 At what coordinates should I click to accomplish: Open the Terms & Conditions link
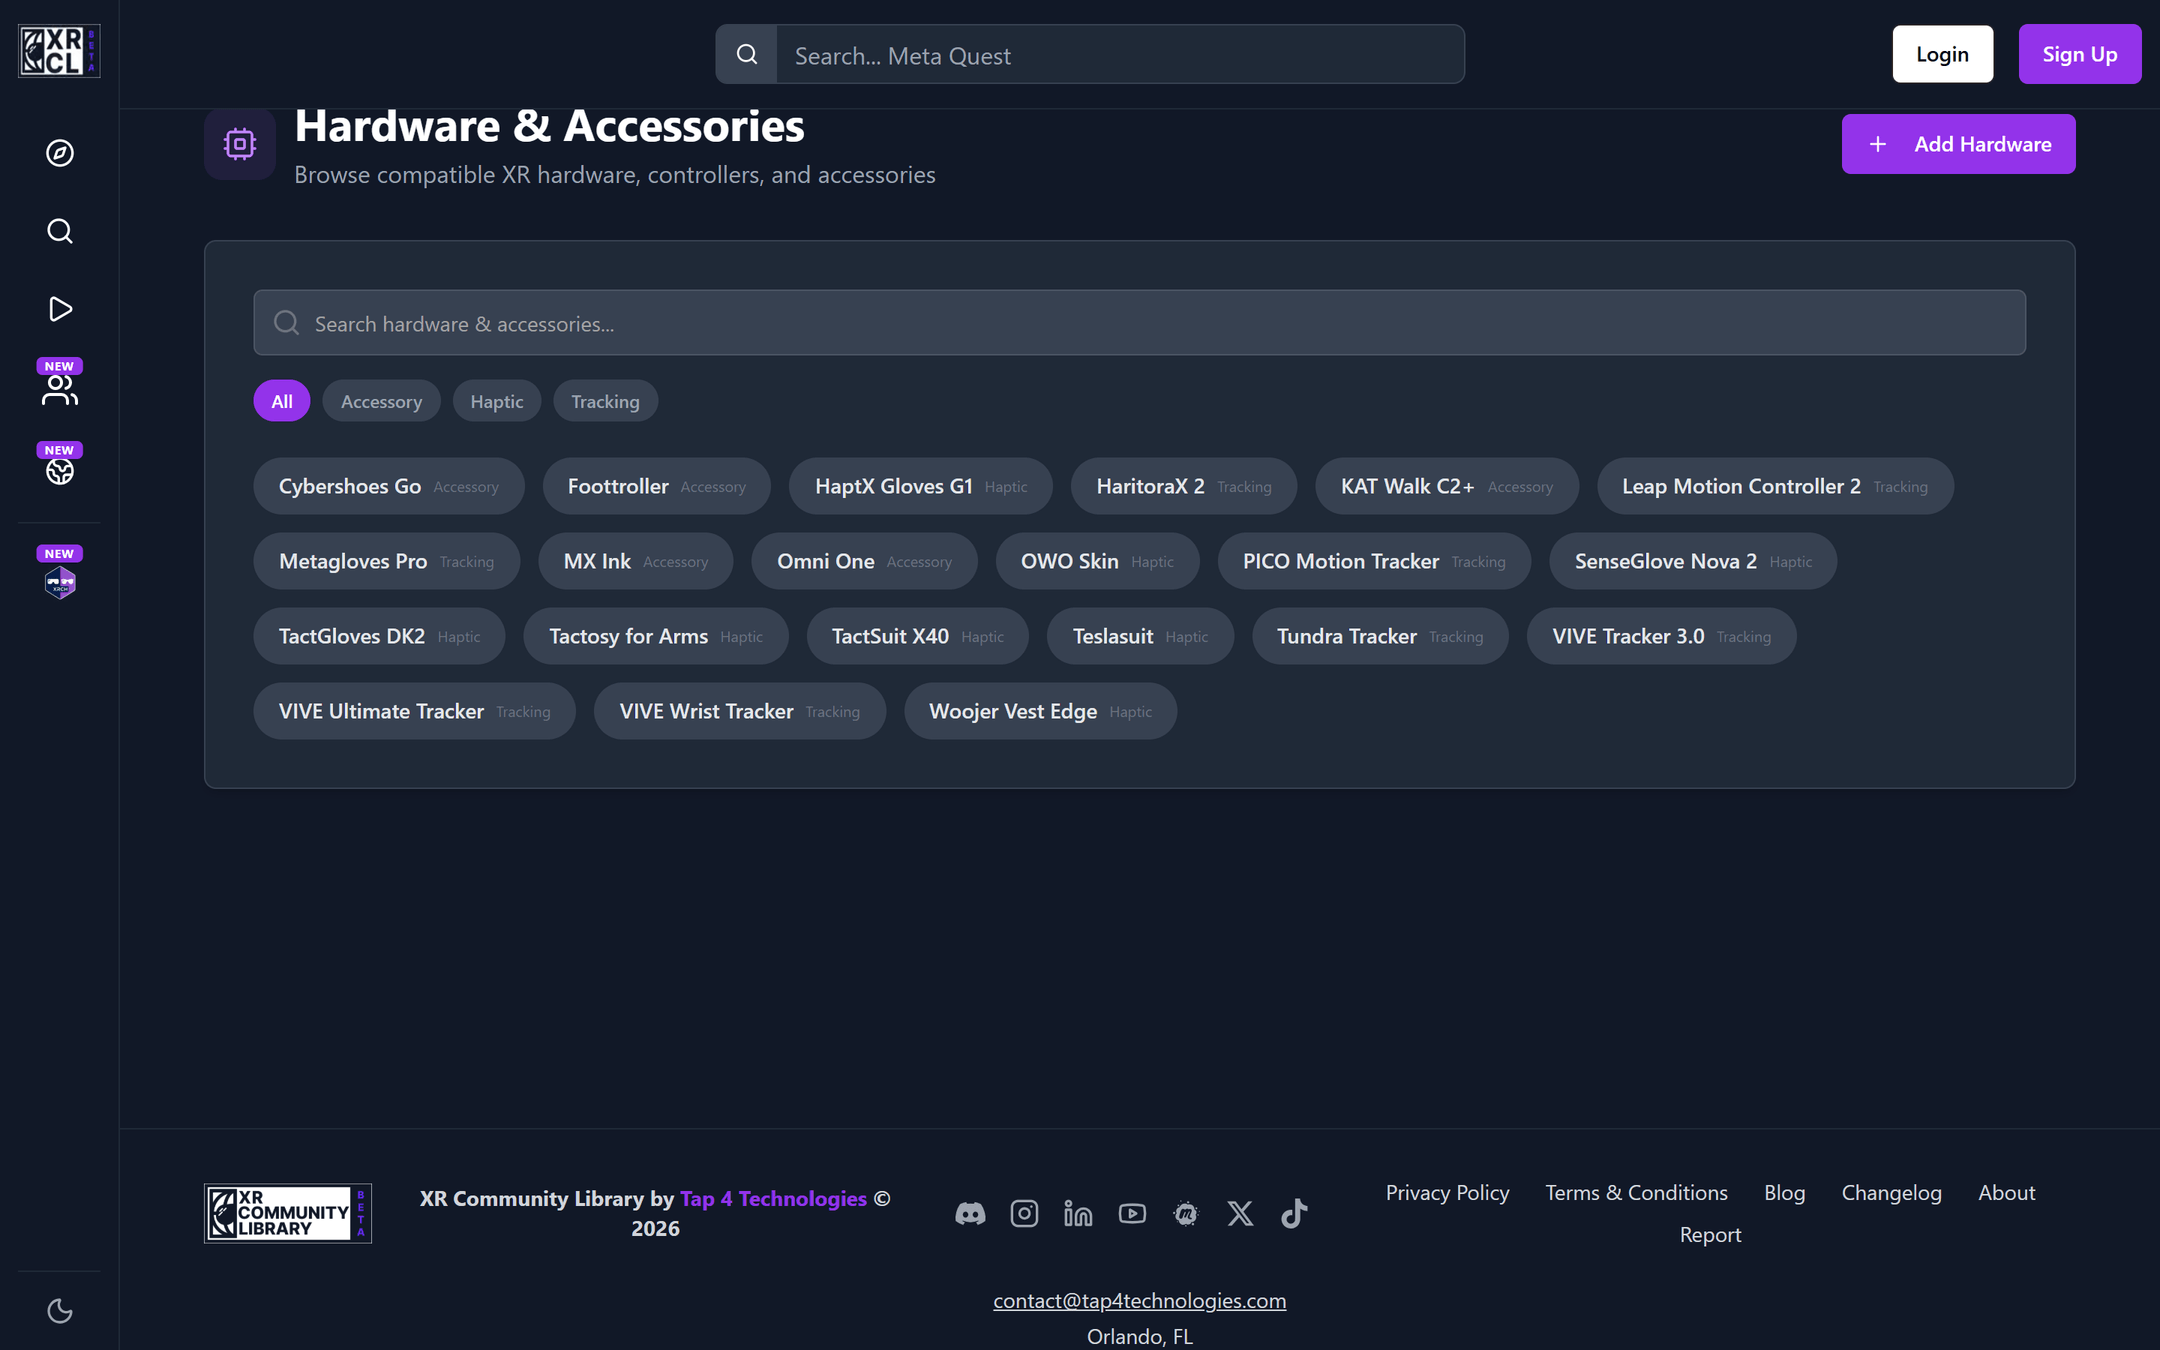tap(1636, 1193)
